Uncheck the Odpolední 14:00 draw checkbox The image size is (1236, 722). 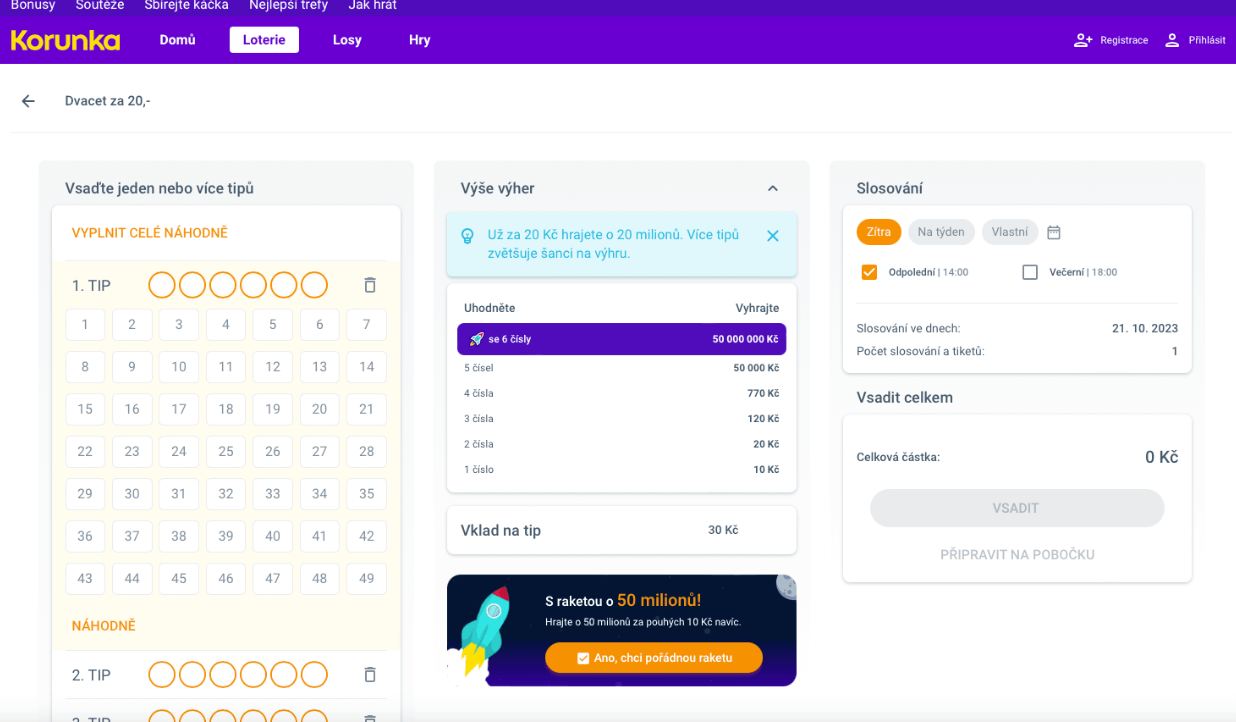click(x=869, y=272)
